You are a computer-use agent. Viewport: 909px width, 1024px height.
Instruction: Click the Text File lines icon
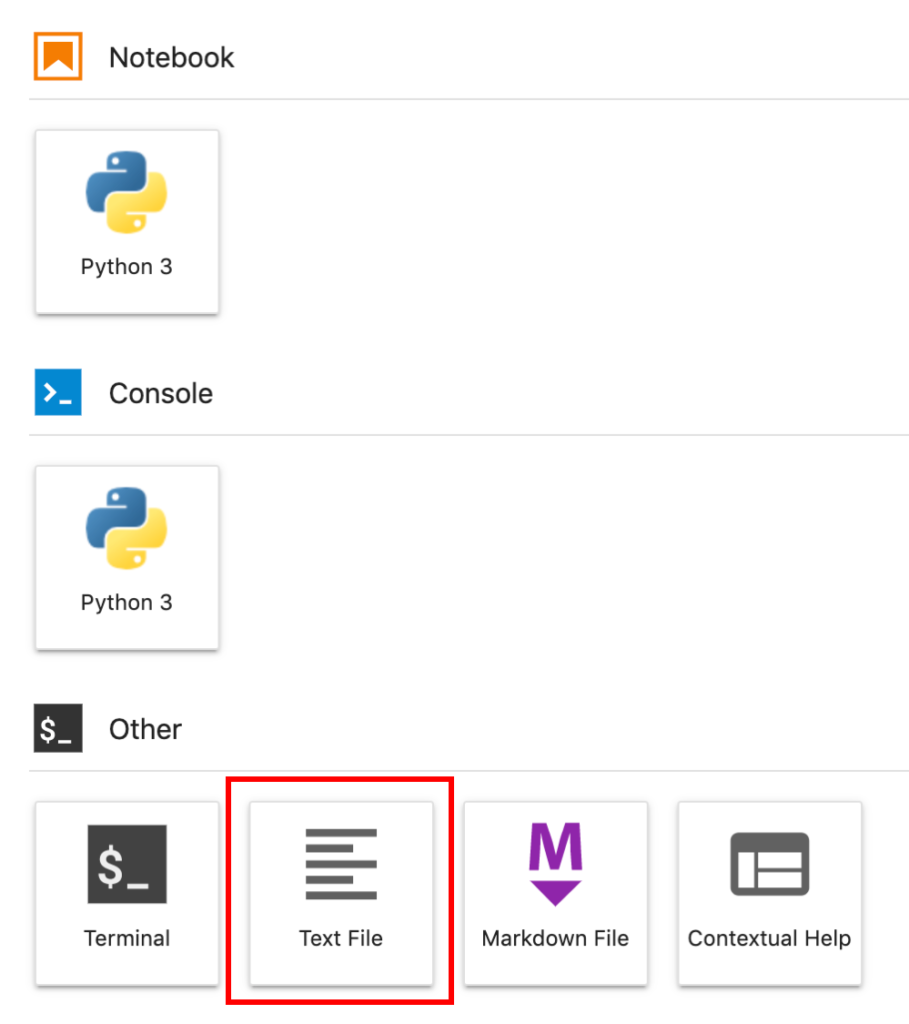click(x=341, y=864)
